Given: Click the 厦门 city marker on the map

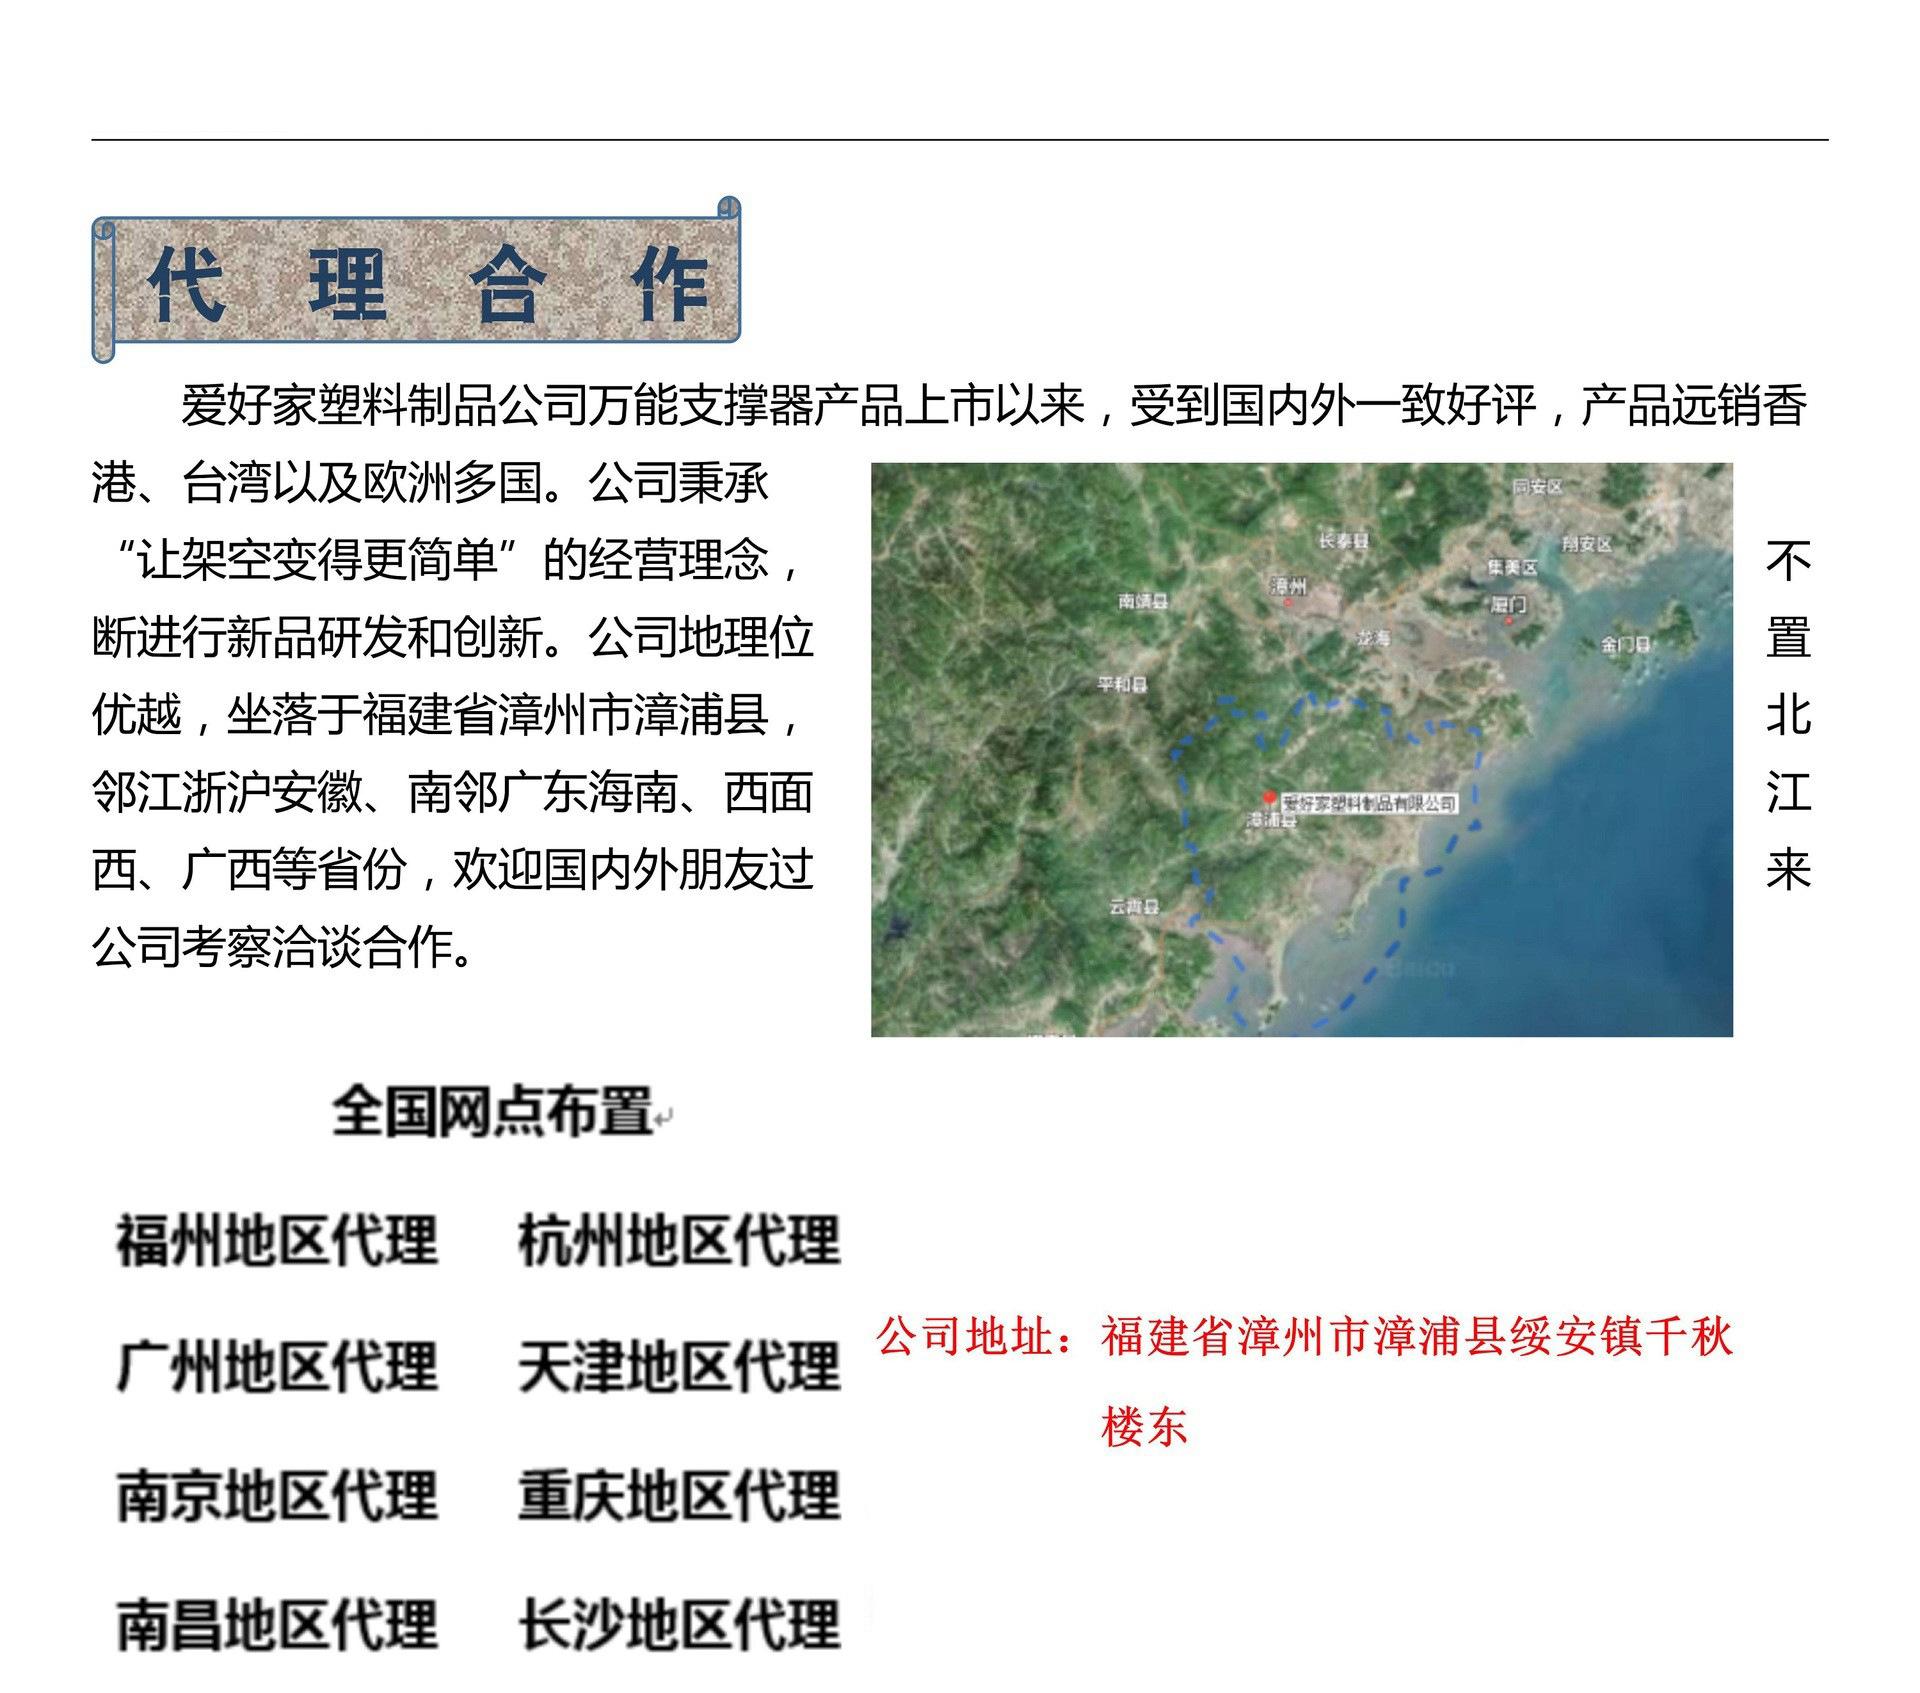Looking at the screenshot, I should (x=1508, y=606).
